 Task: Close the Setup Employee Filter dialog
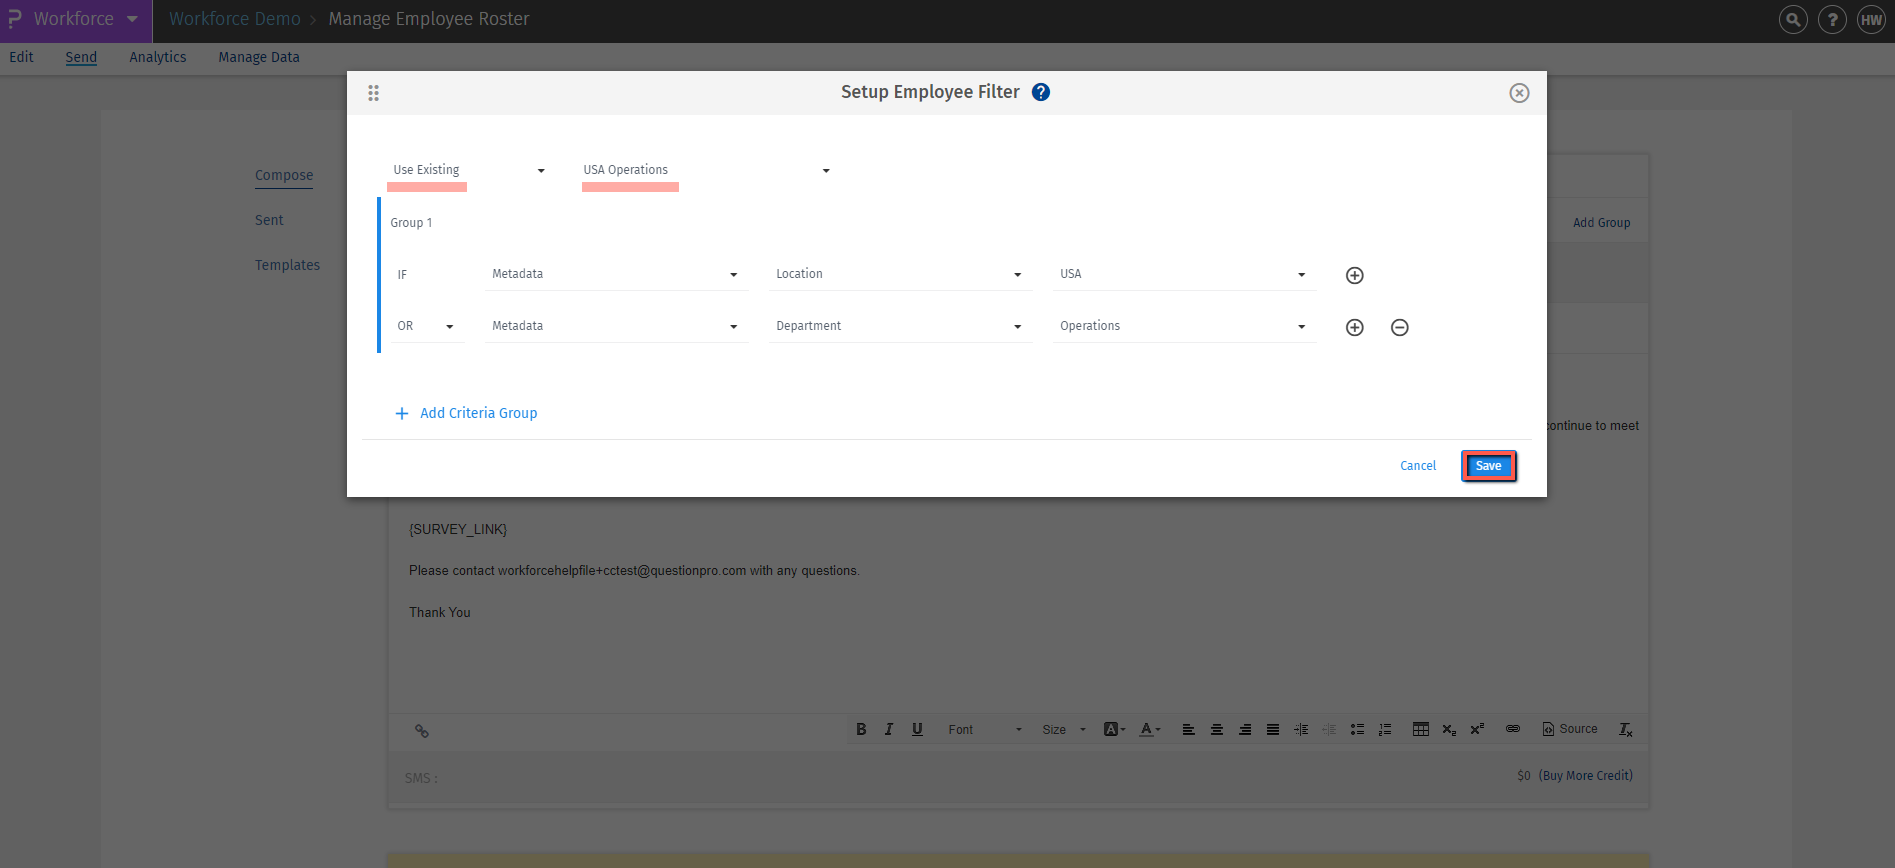coord(1519,93)
